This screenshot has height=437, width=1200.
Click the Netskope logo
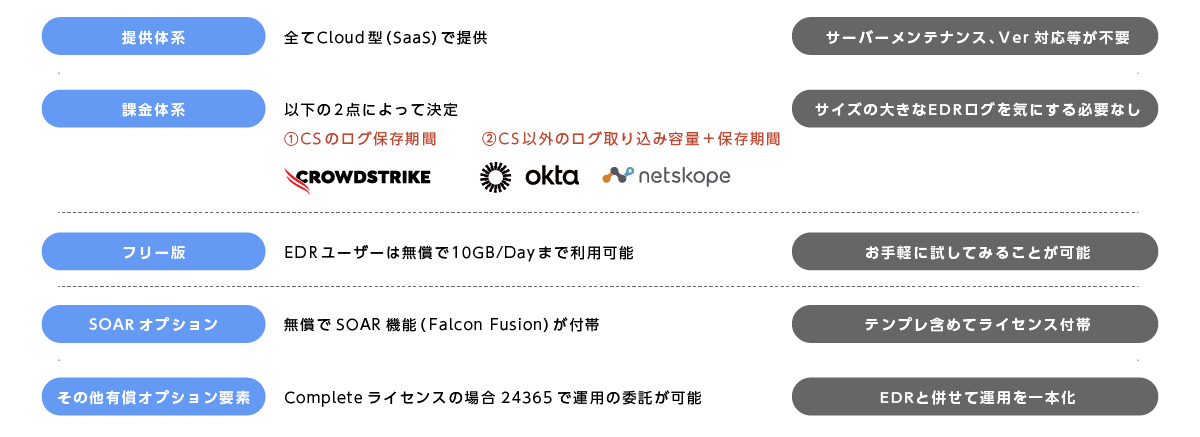(x=666, y=176)
